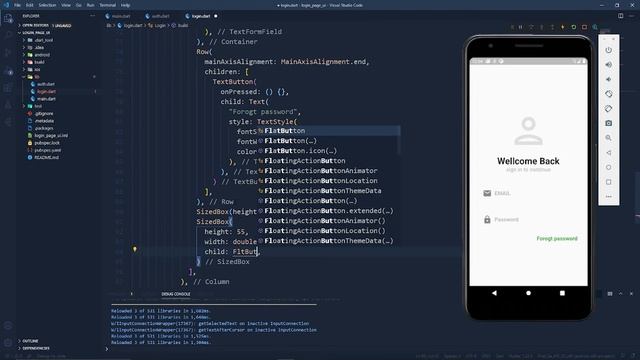This screenshot has height=360, width=640.
Task: Rotate the emulator right
Action: (x=609, y=109)
